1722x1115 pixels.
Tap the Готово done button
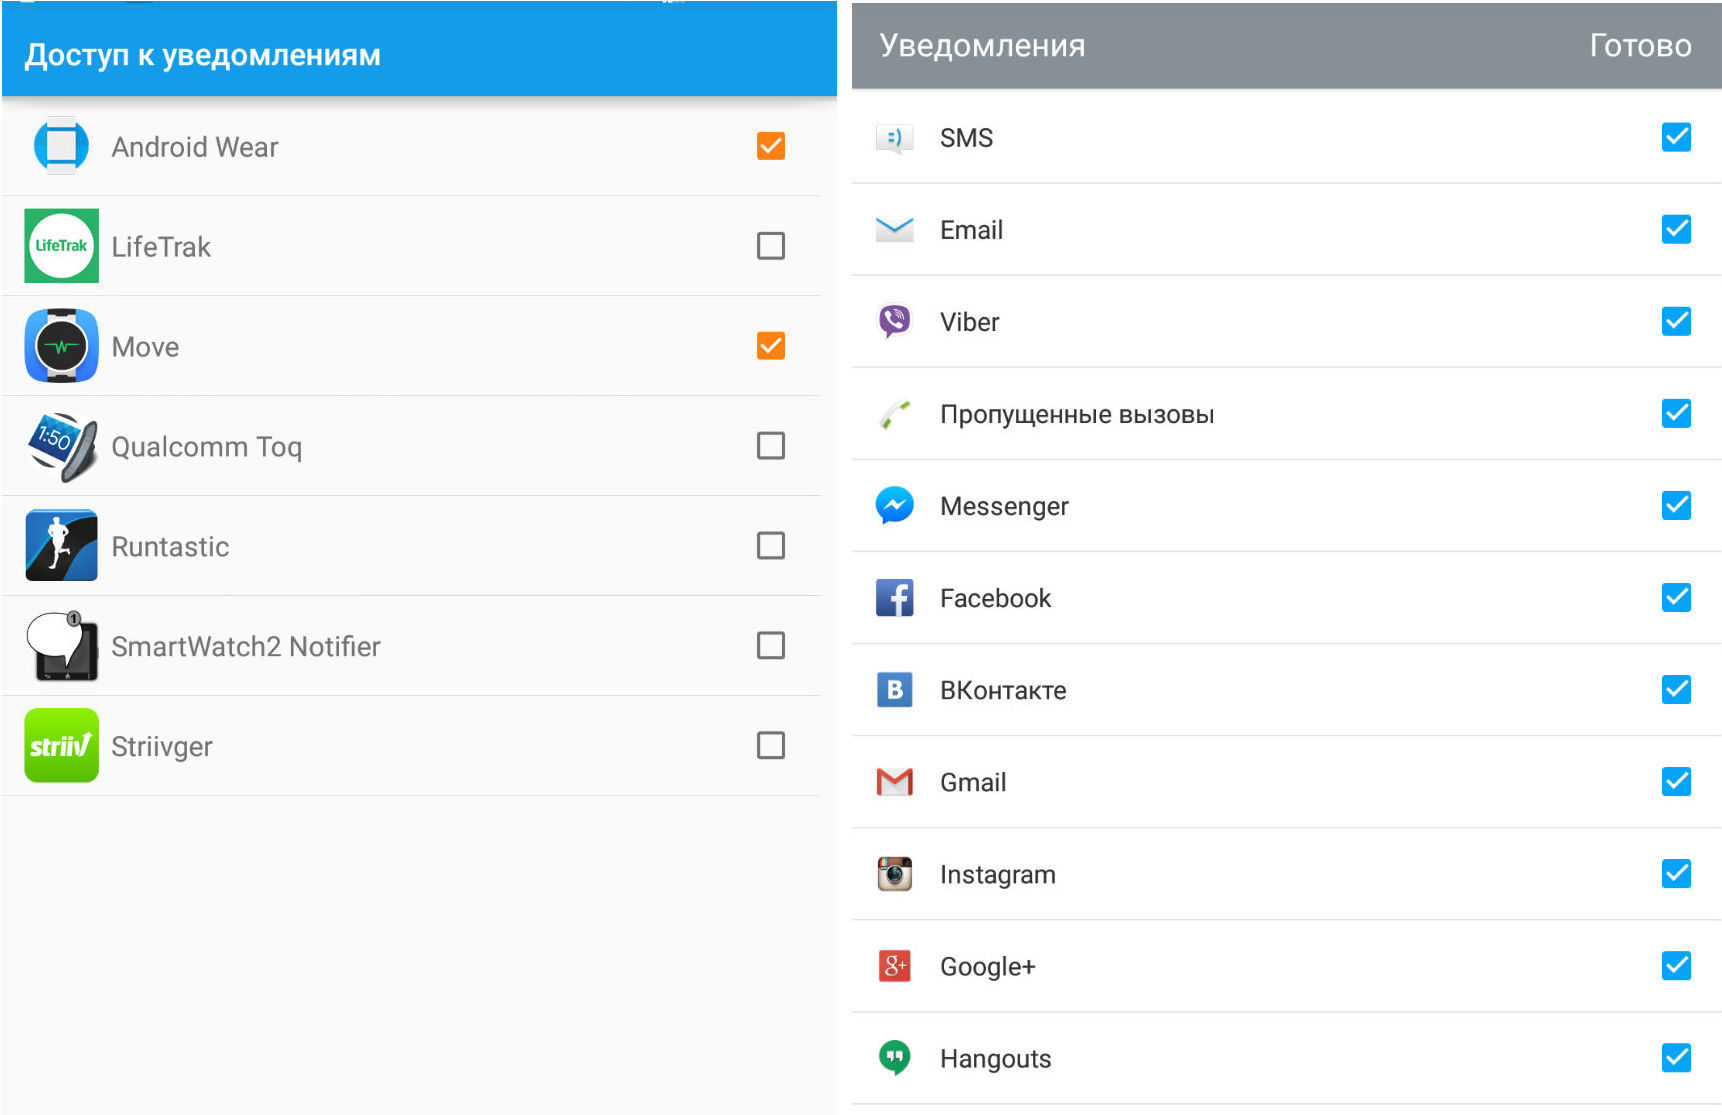pyautogui.click(x=1640, y=45)
